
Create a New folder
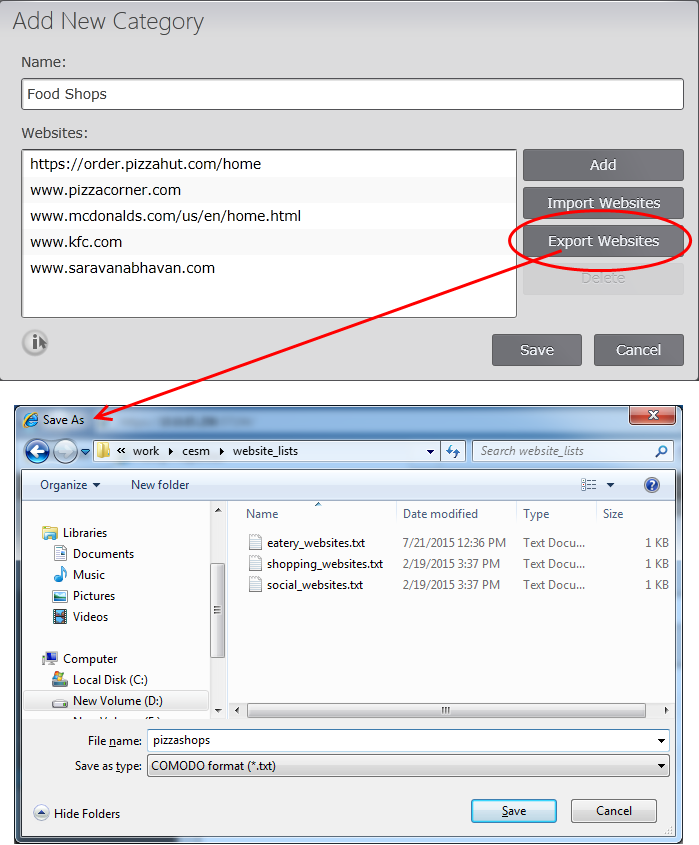160,485
